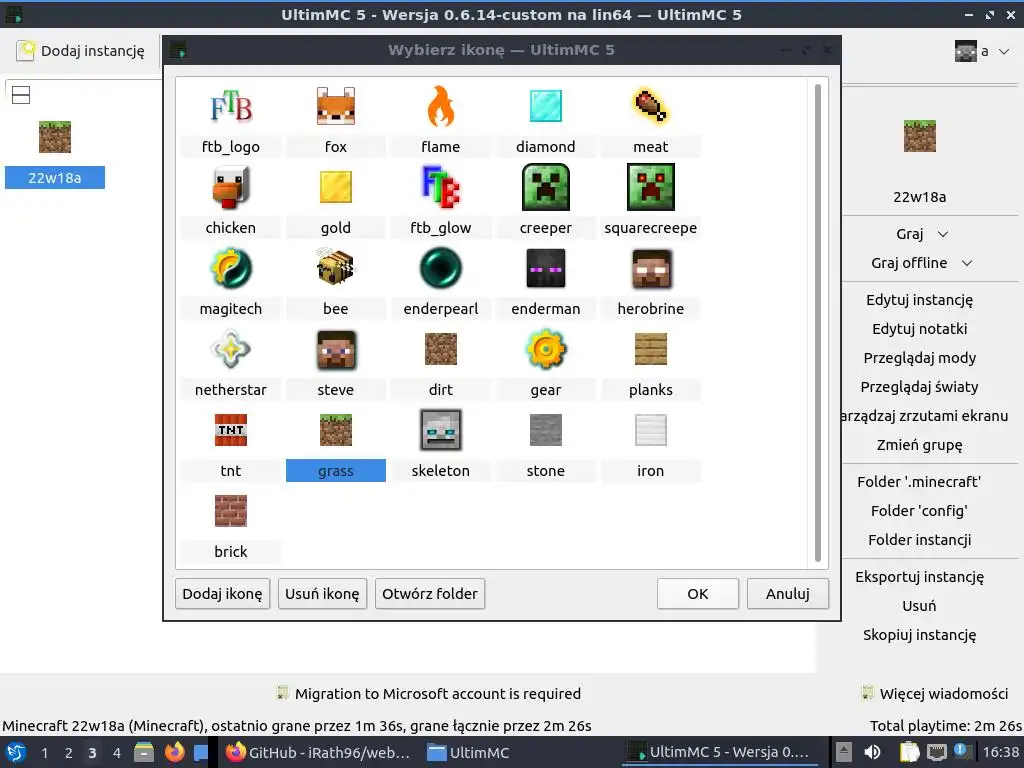Select the bee icon
This screenshot has height=768, width=1024.
pos(336,268)
